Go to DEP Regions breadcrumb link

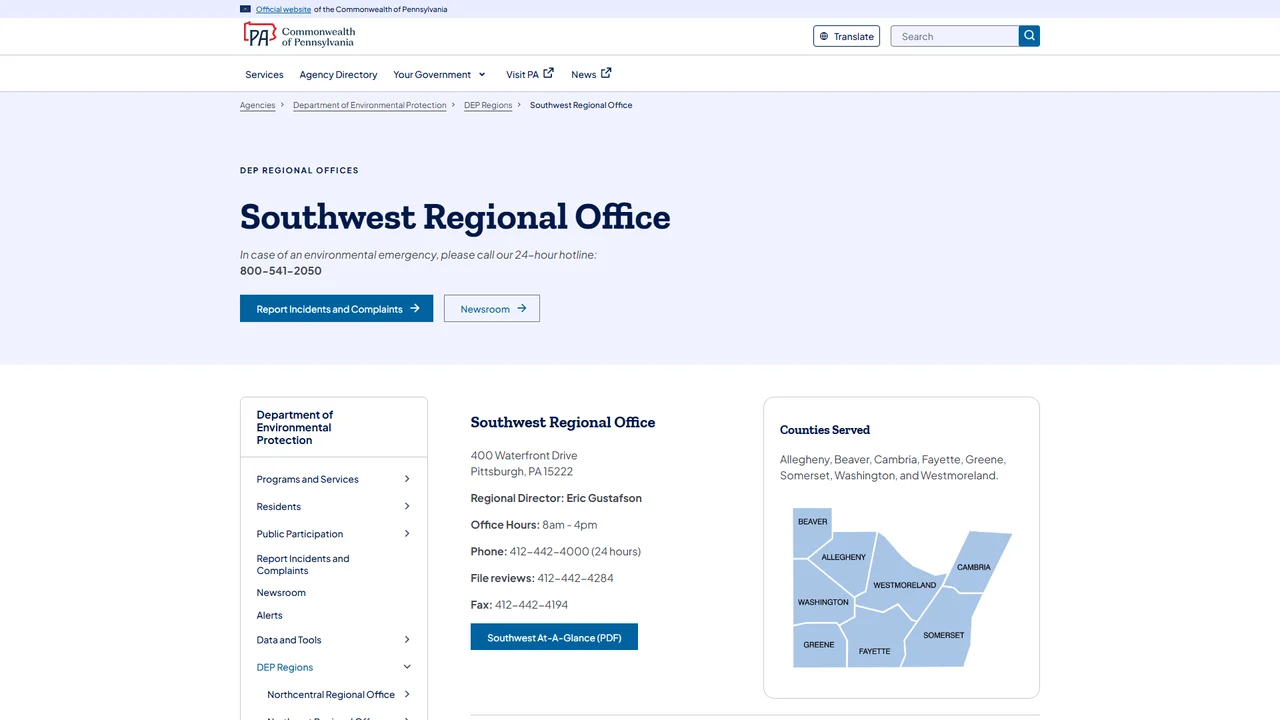point(488,105)
